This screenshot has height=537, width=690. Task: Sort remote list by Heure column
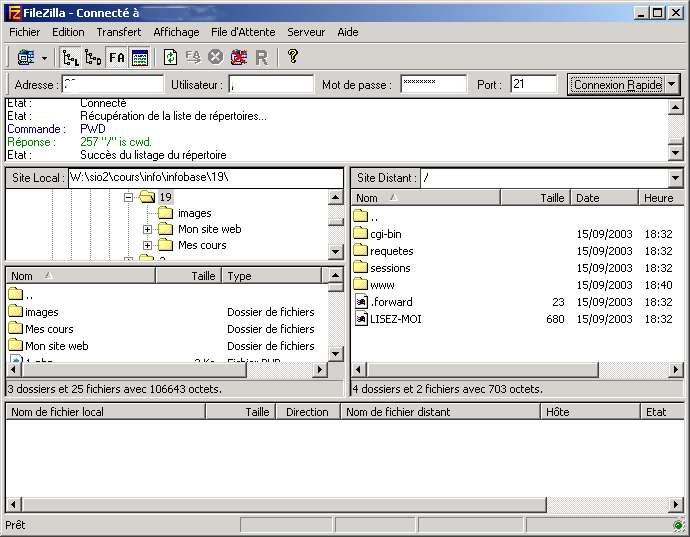point(661,198)
